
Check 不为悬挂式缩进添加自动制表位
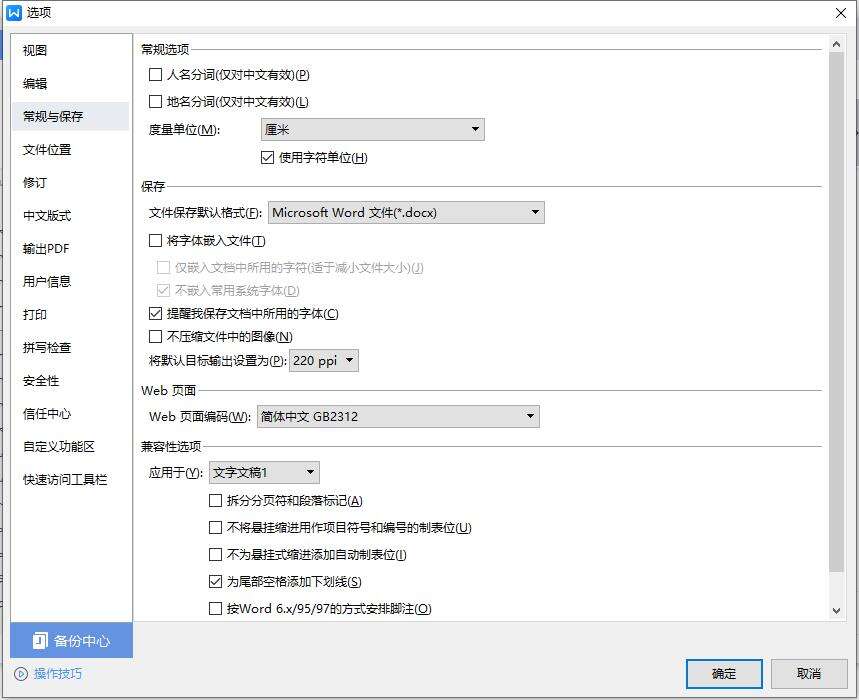click(x=215, y=554)
